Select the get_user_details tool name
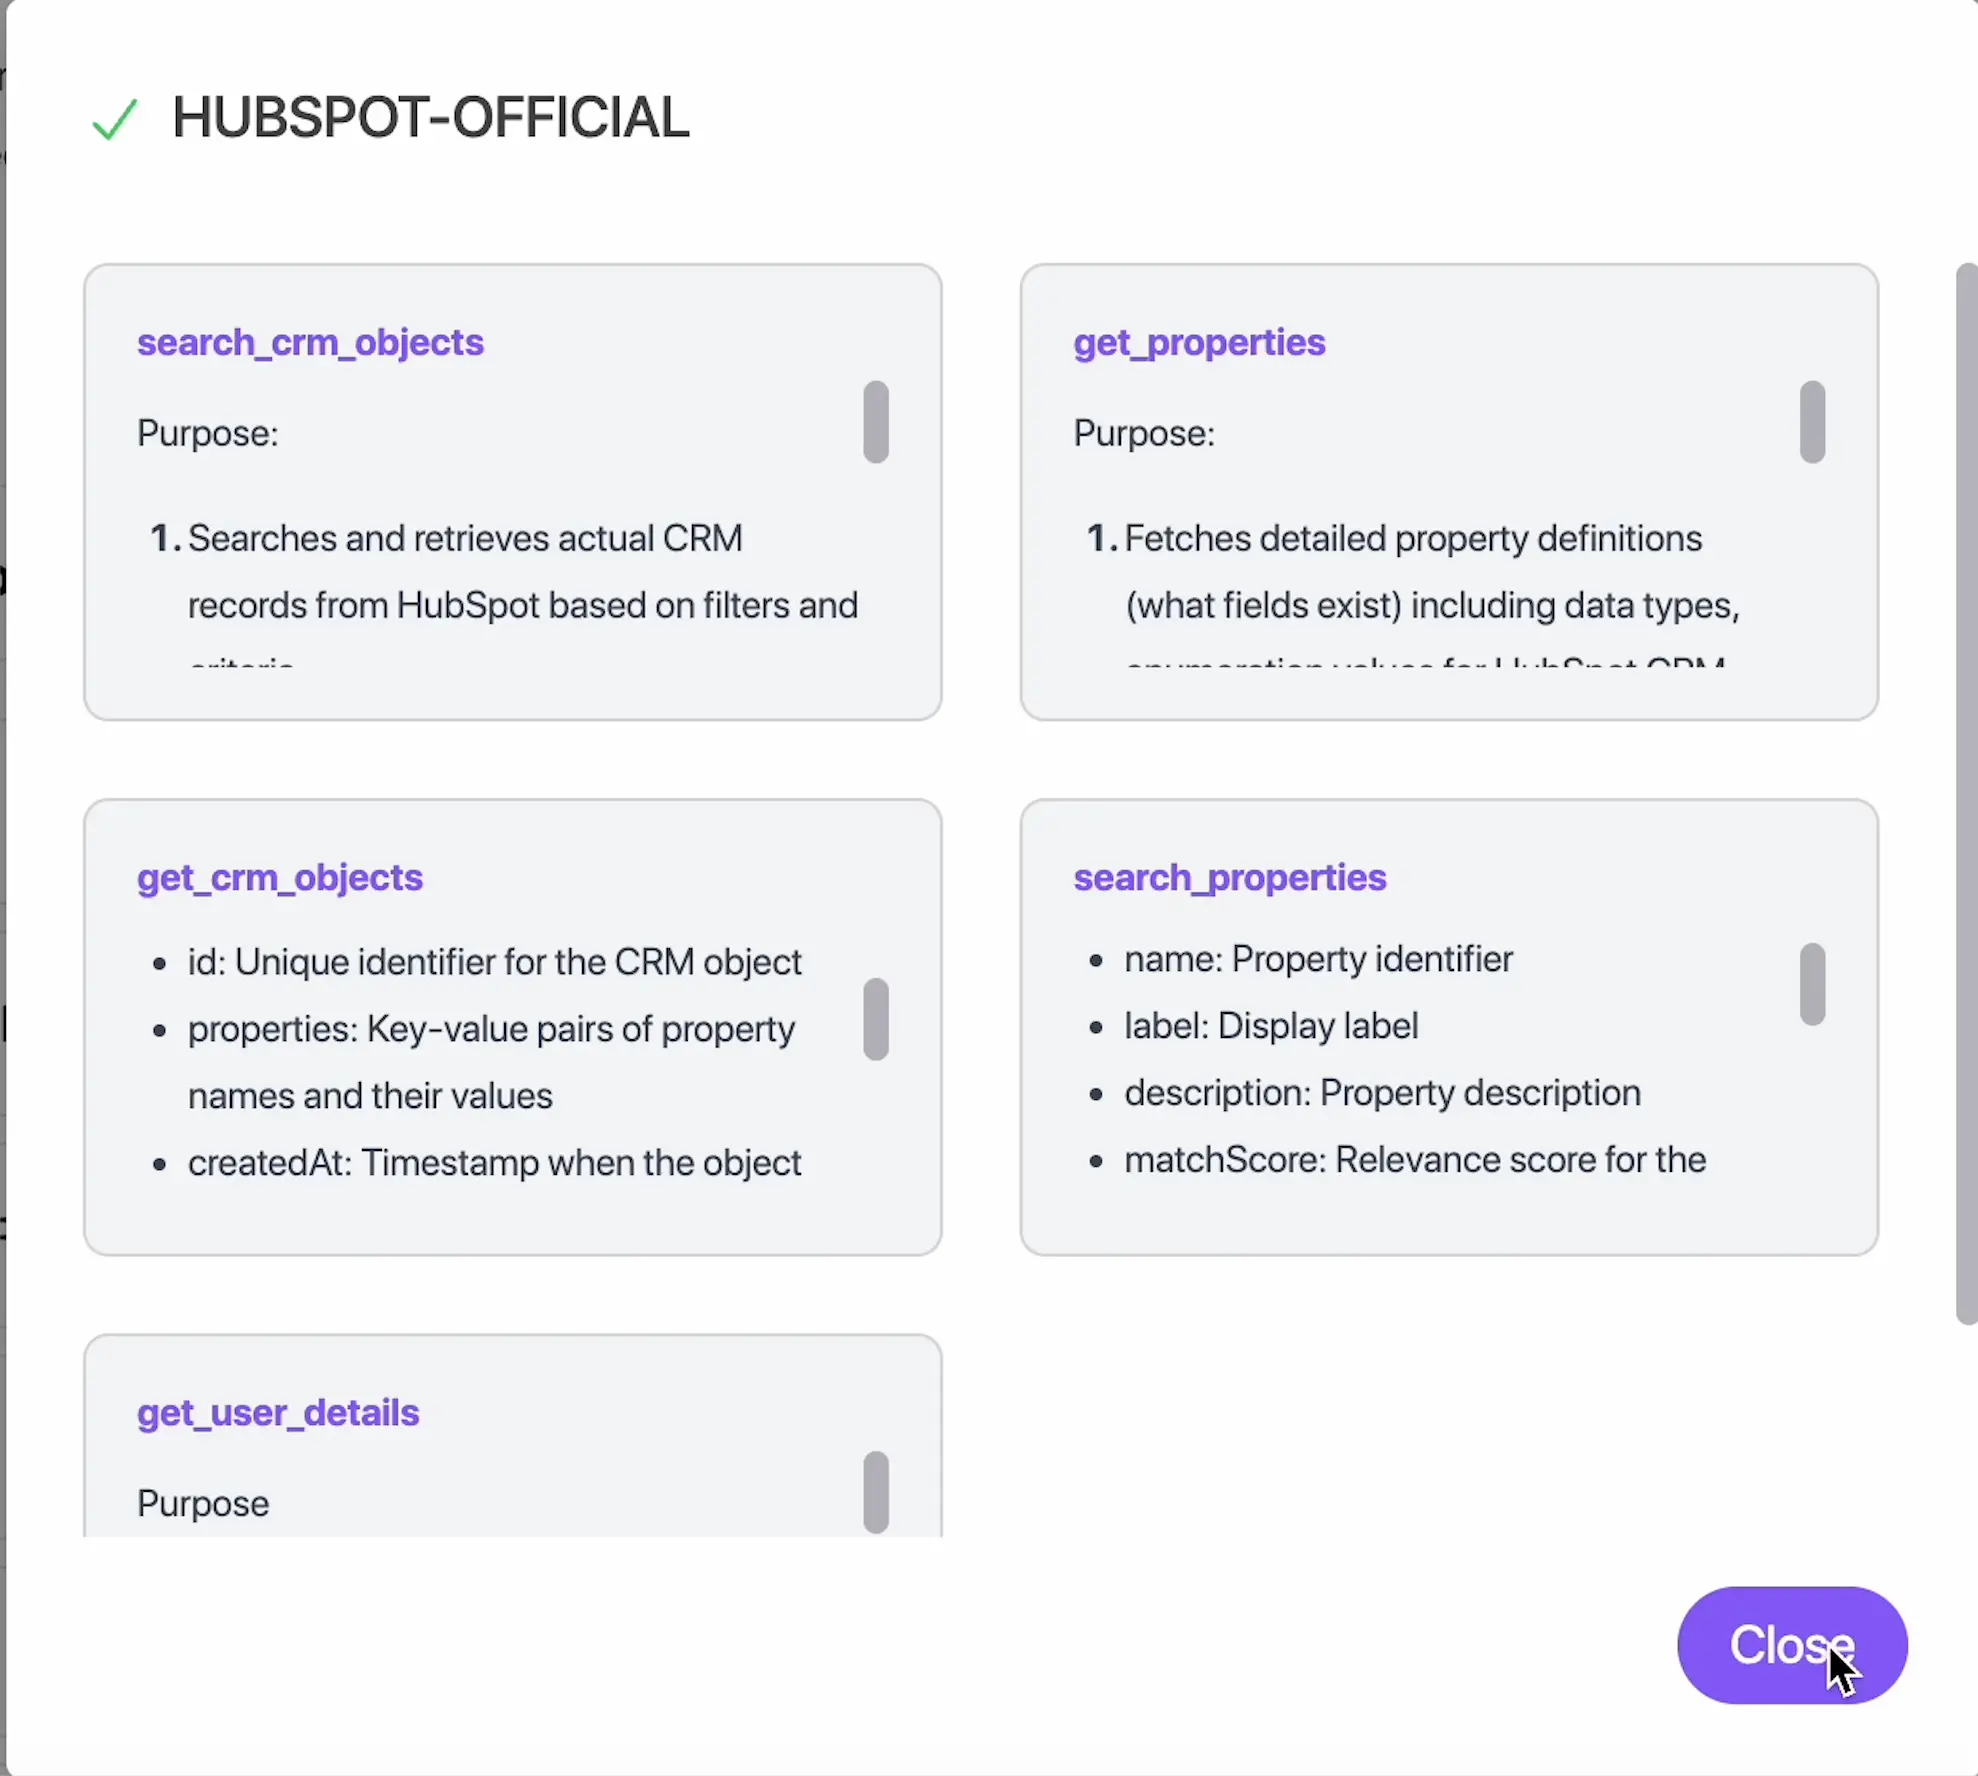The width and height of the screenshot is (1978, 1776). click(278, 1412)
